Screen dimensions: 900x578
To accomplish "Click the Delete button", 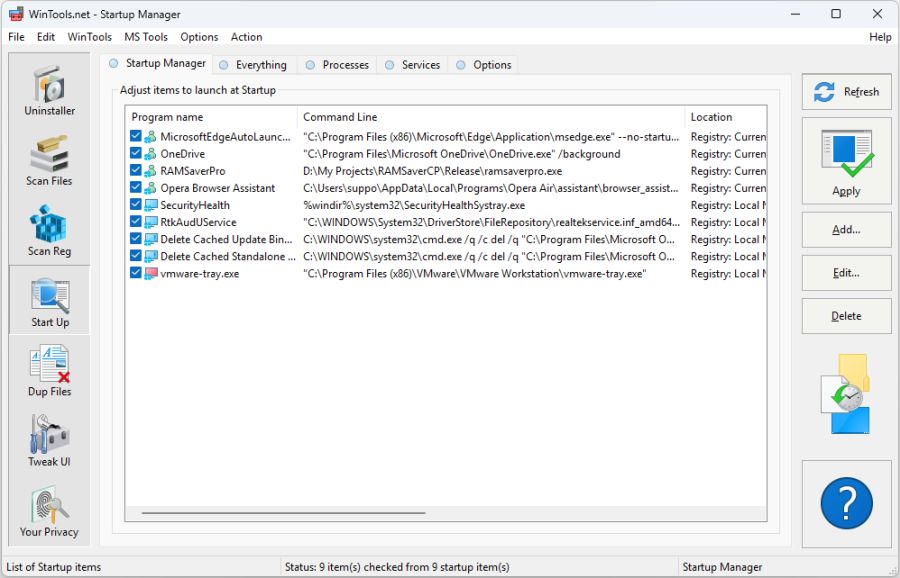I will [845, 315].
